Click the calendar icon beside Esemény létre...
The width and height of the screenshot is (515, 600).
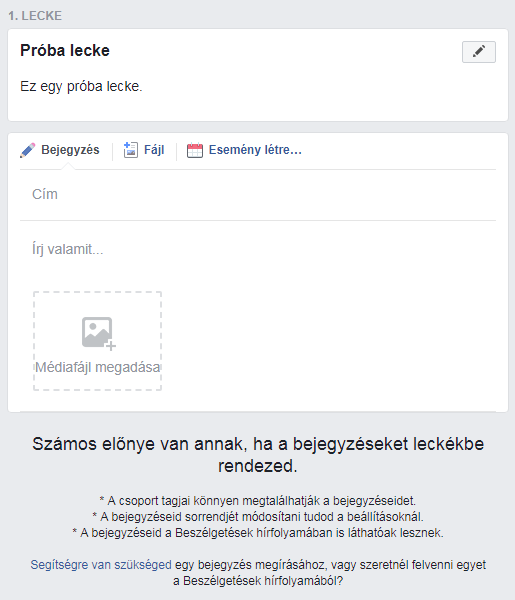coord(195,150)
